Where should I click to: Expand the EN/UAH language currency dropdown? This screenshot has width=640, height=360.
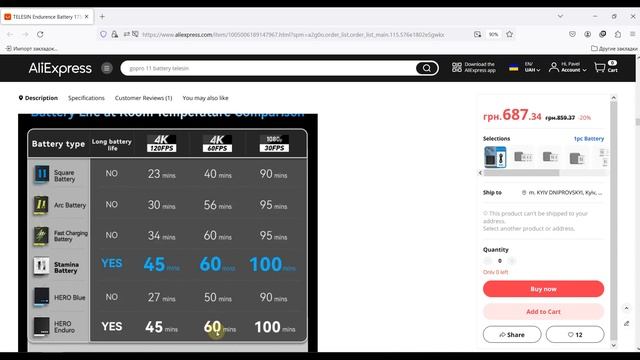532,67
